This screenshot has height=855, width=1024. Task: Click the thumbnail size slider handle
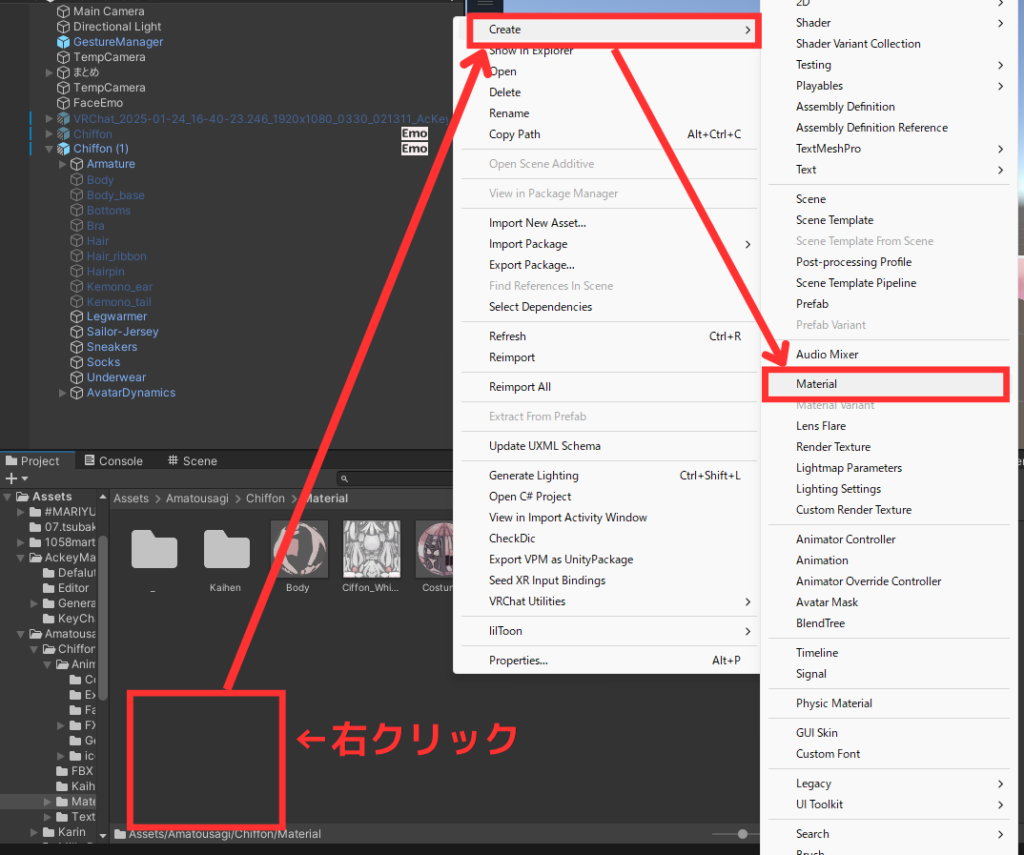click(742, 834)
